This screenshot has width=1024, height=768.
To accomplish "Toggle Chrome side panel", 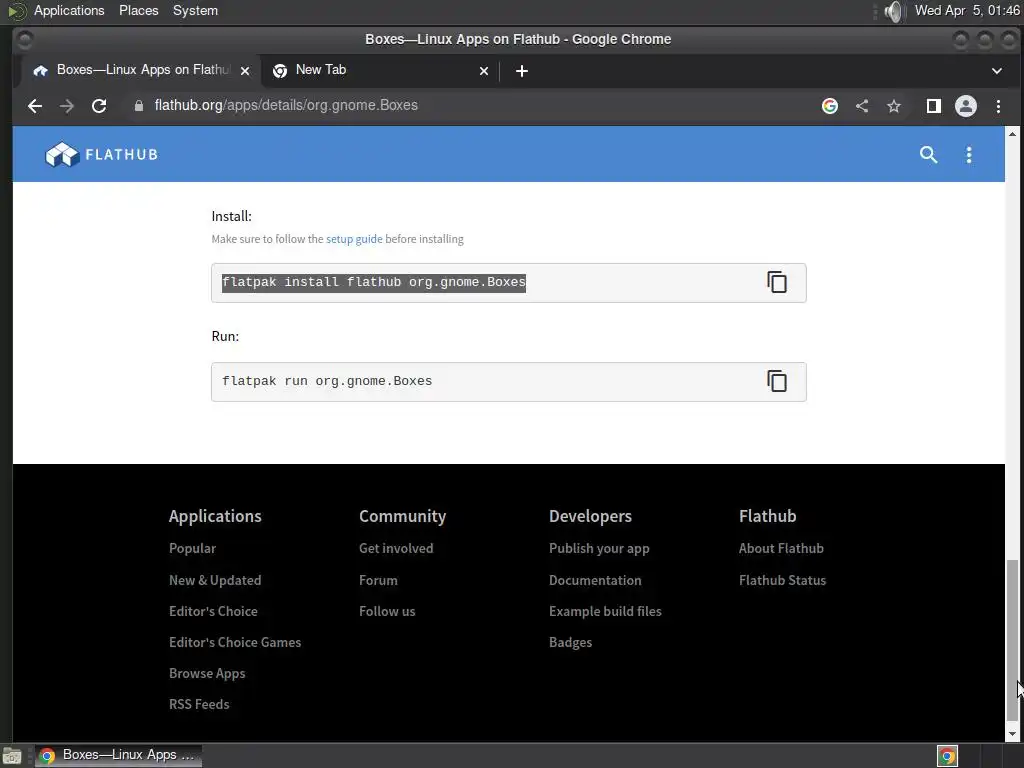I will point(933,106).
